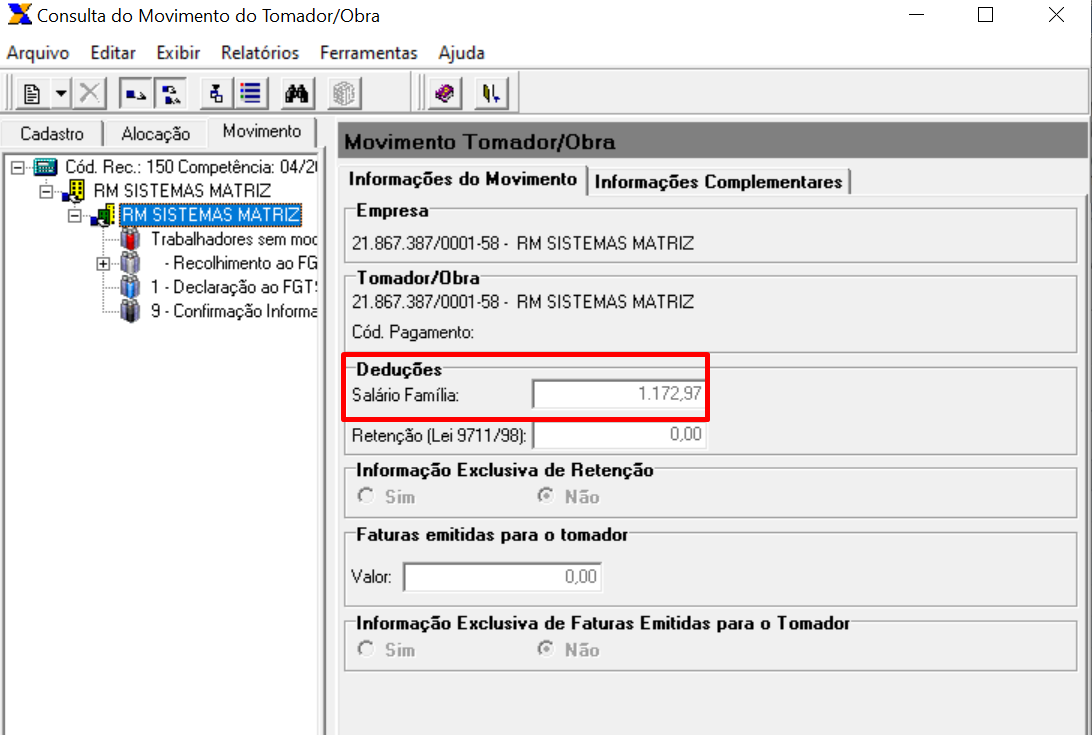
Task: Collapse the Cód. Rec. 150 root node
Action: (x=17, y=167)
